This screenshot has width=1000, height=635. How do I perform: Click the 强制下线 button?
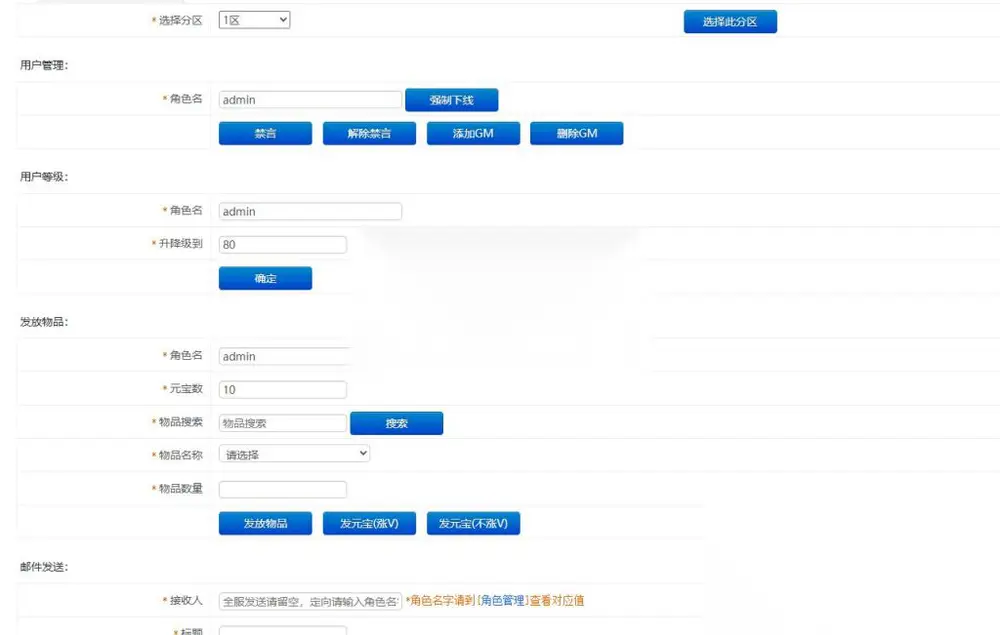pos(452,99)
